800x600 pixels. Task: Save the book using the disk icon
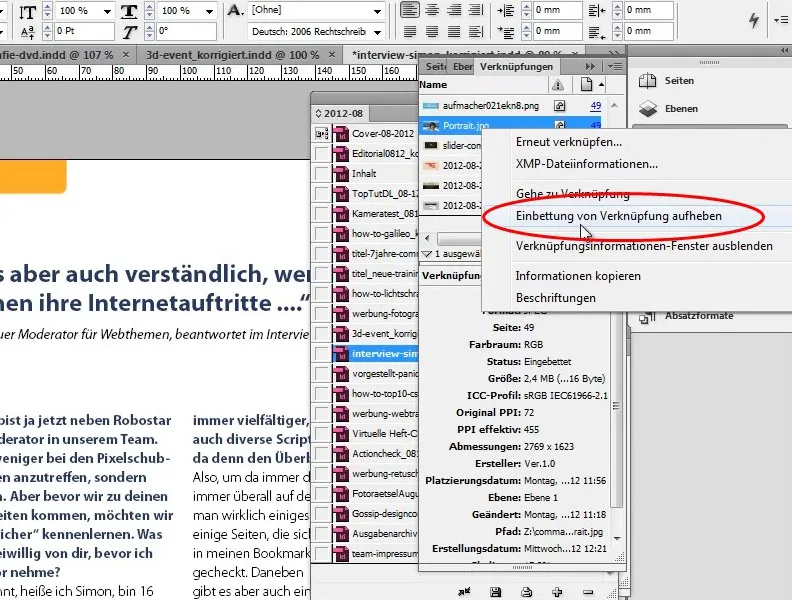pyautogui.click(x=495, y=592)
